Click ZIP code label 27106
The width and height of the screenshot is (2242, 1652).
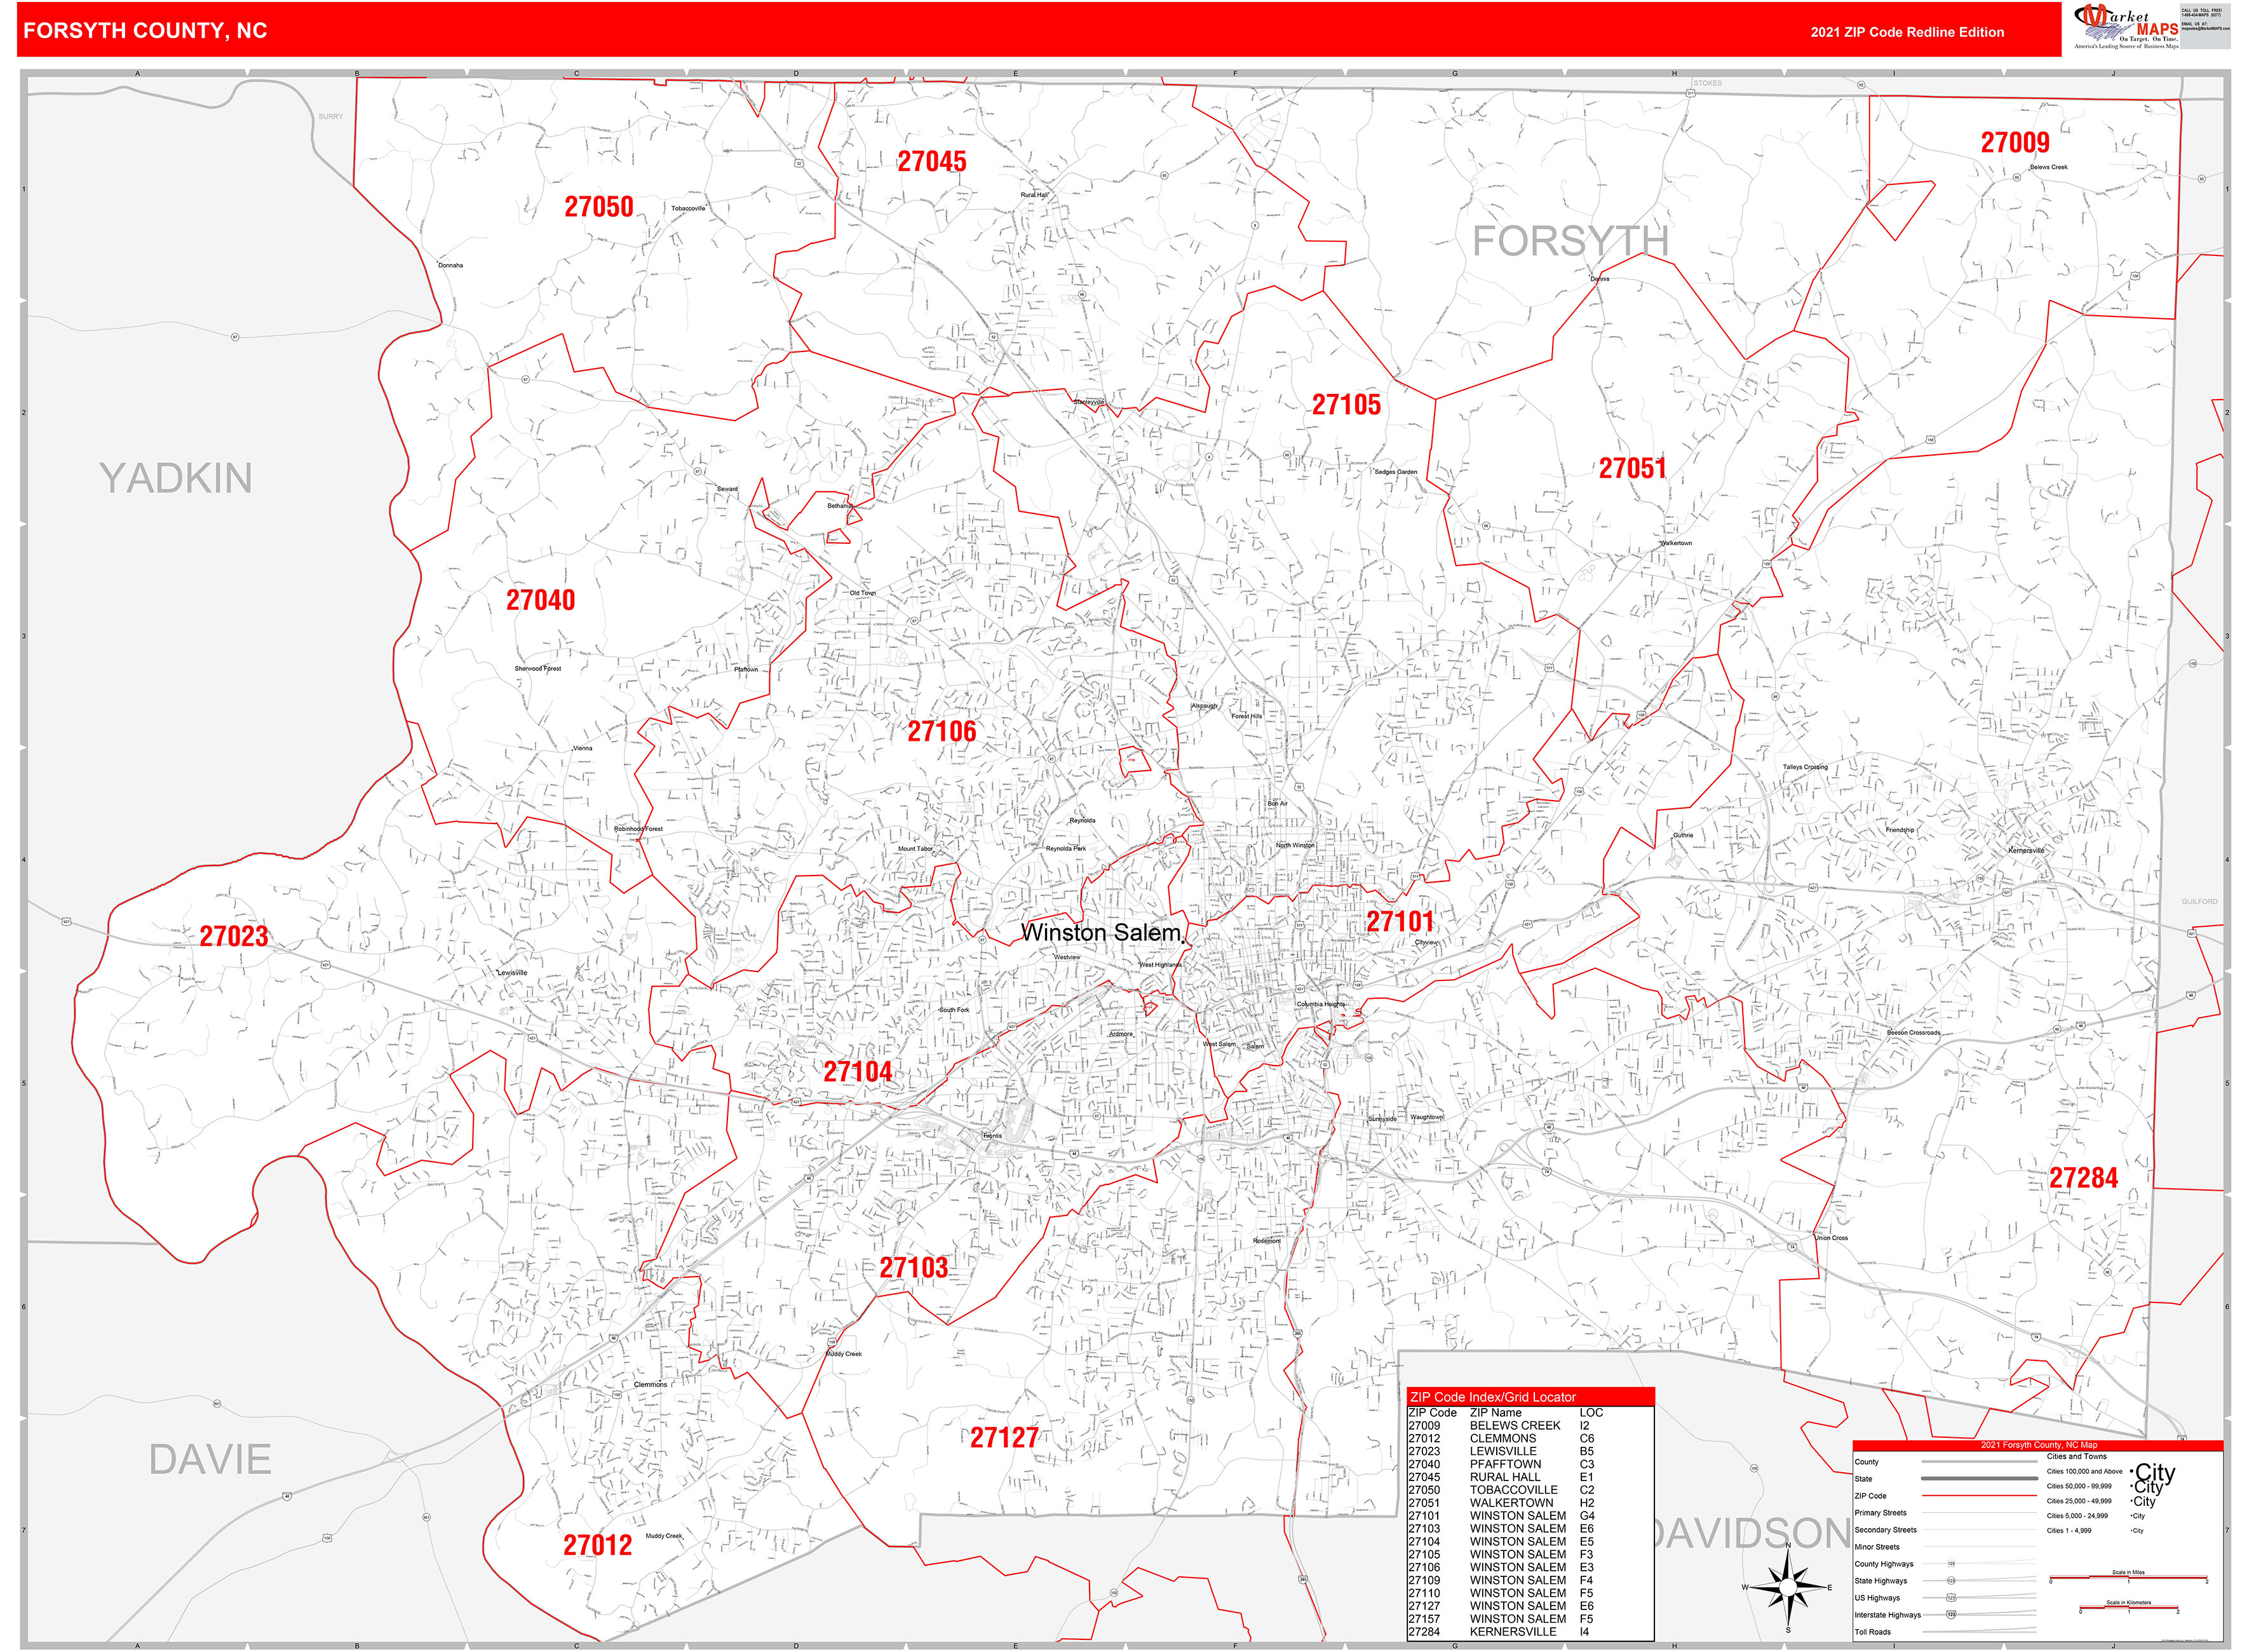pyautogui.click(x=941, y=731)
